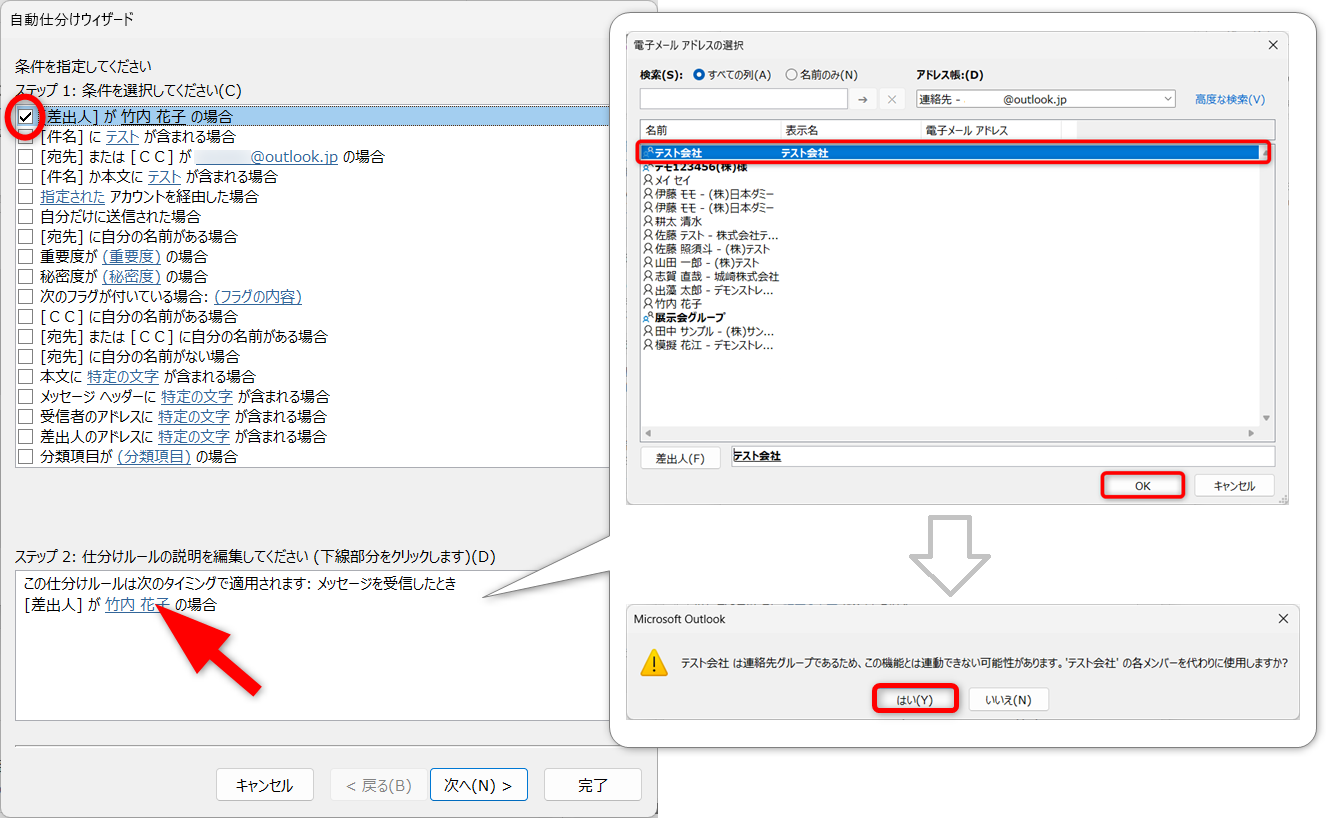Select the 名前のみ search radio button
This screenshot has width=1344, height=818.
pyautogui.click(x=792, y=75)
